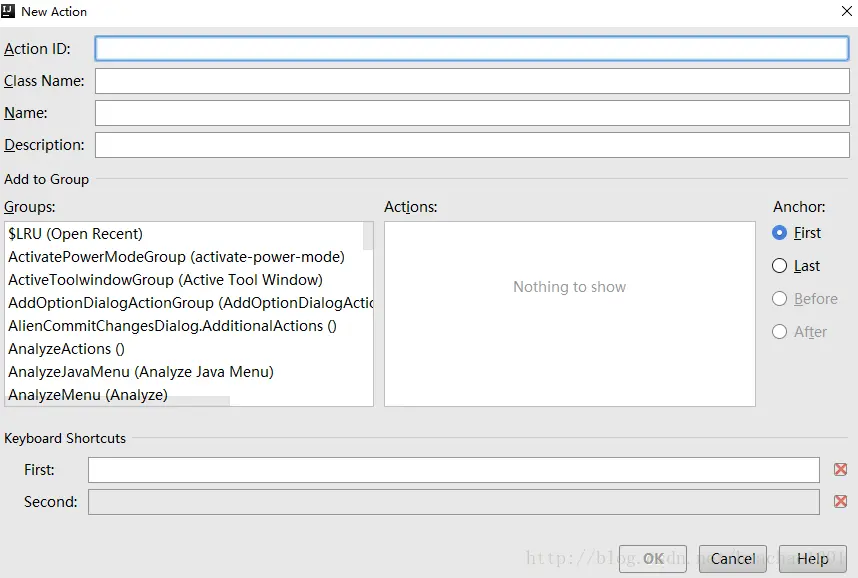This screenshot has width=858, height=578.
Task: Clear the First keyboard shortcut
Action: (840, 470)
